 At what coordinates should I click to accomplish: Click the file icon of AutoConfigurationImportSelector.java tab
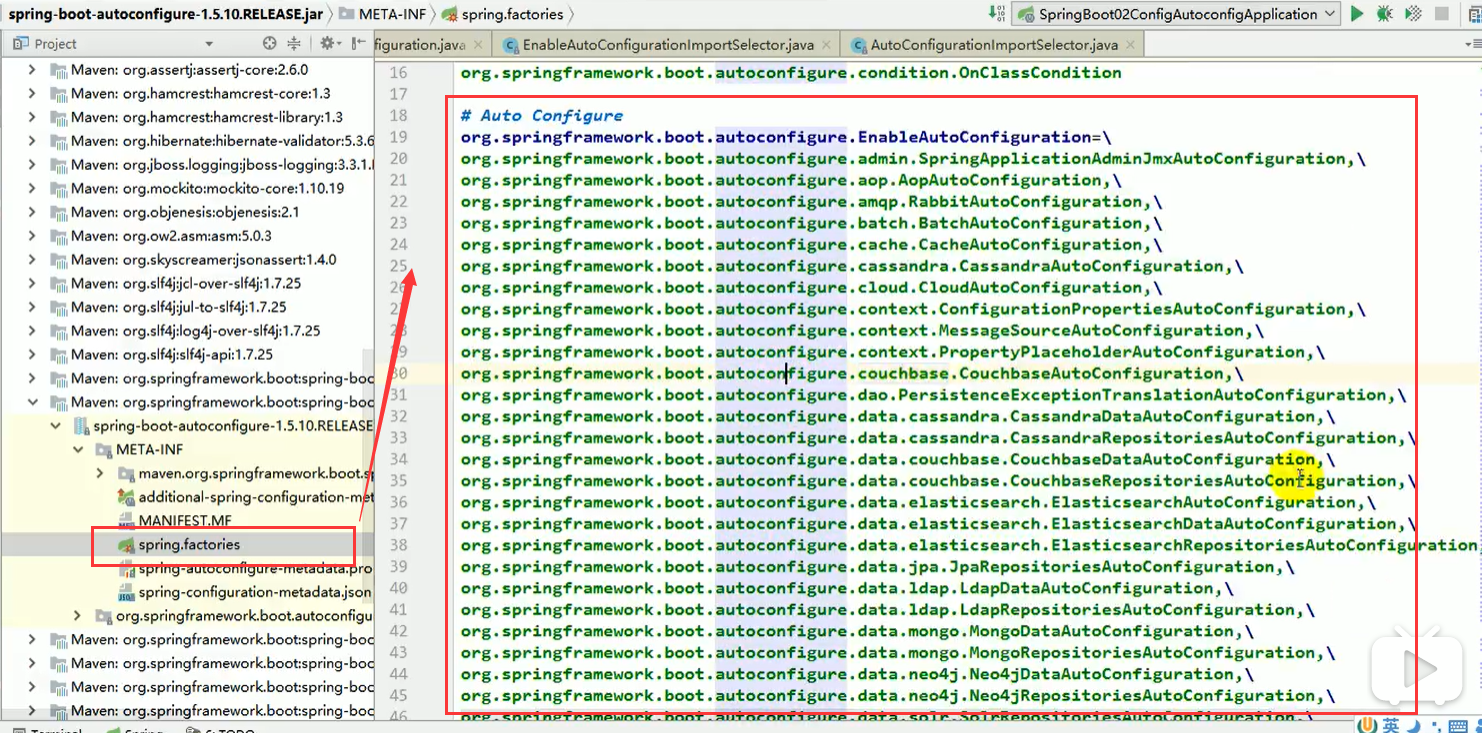(859, 46)
